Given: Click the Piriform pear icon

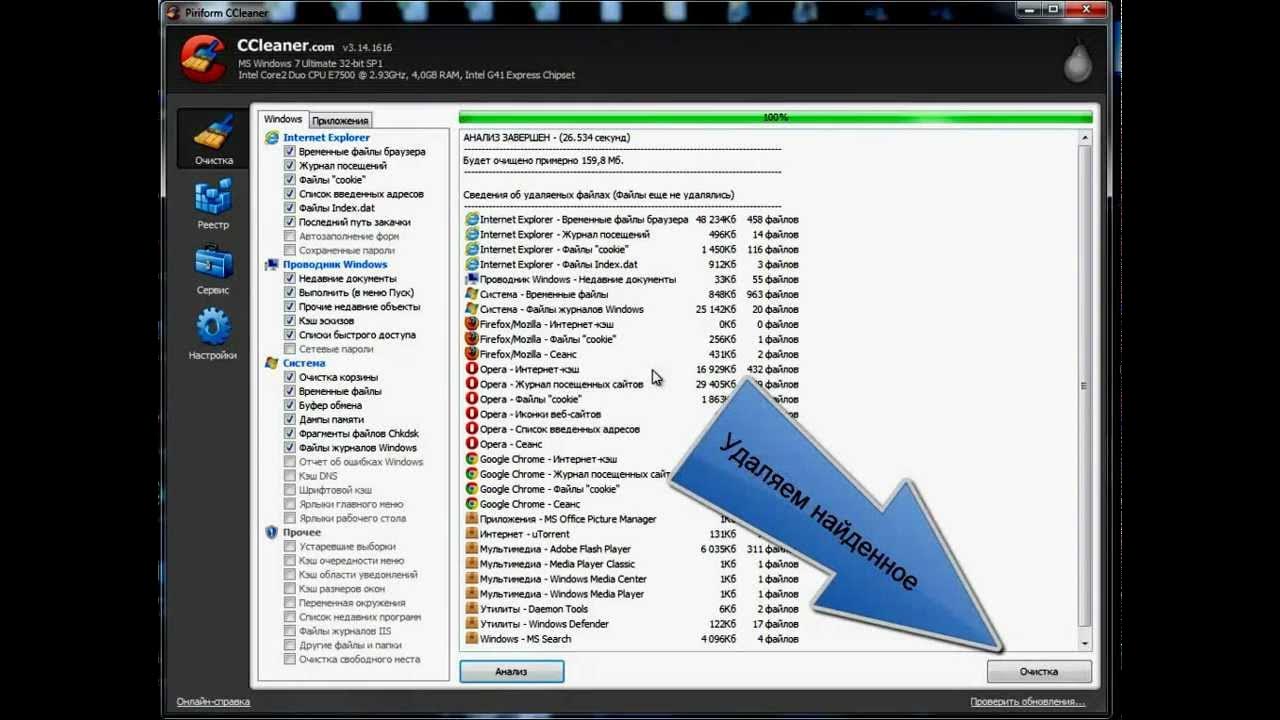Looking at the screenshot, I should pyautogui.click(x=1077, y=60).
